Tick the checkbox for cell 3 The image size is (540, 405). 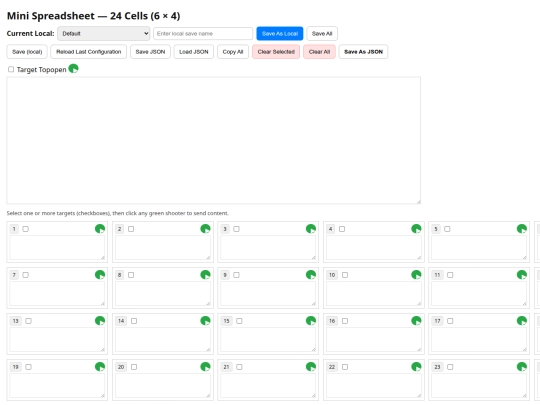[236, 229]
